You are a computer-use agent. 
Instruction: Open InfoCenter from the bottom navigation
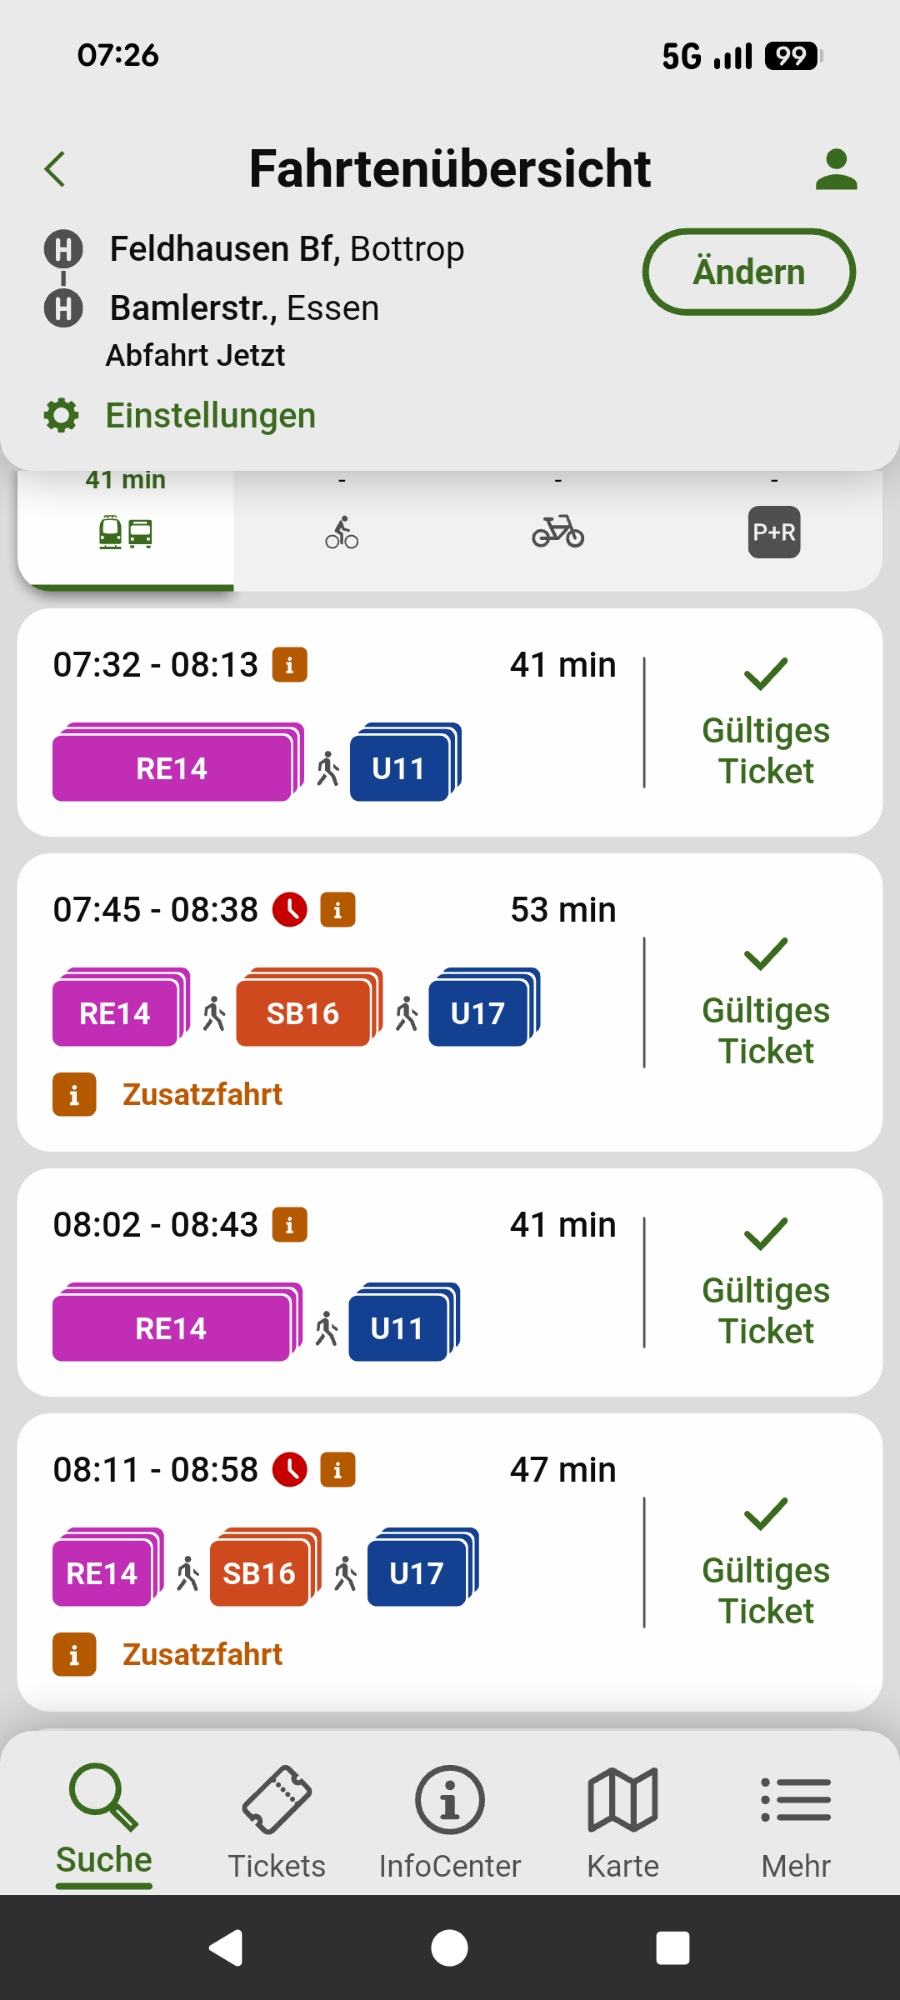[450, 1822]
